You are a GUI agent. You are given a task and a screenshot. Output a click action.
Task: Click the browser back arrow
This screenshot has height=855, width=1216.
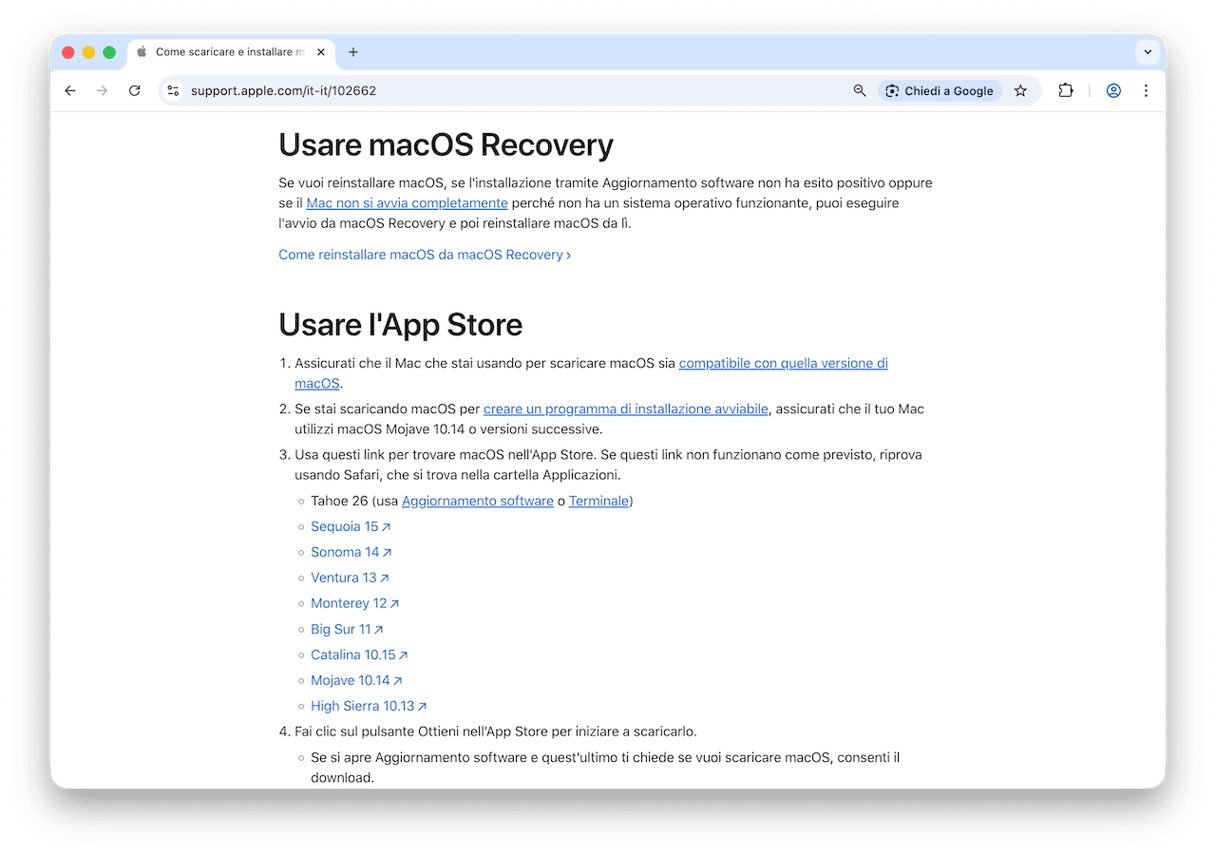click(70, 91)
